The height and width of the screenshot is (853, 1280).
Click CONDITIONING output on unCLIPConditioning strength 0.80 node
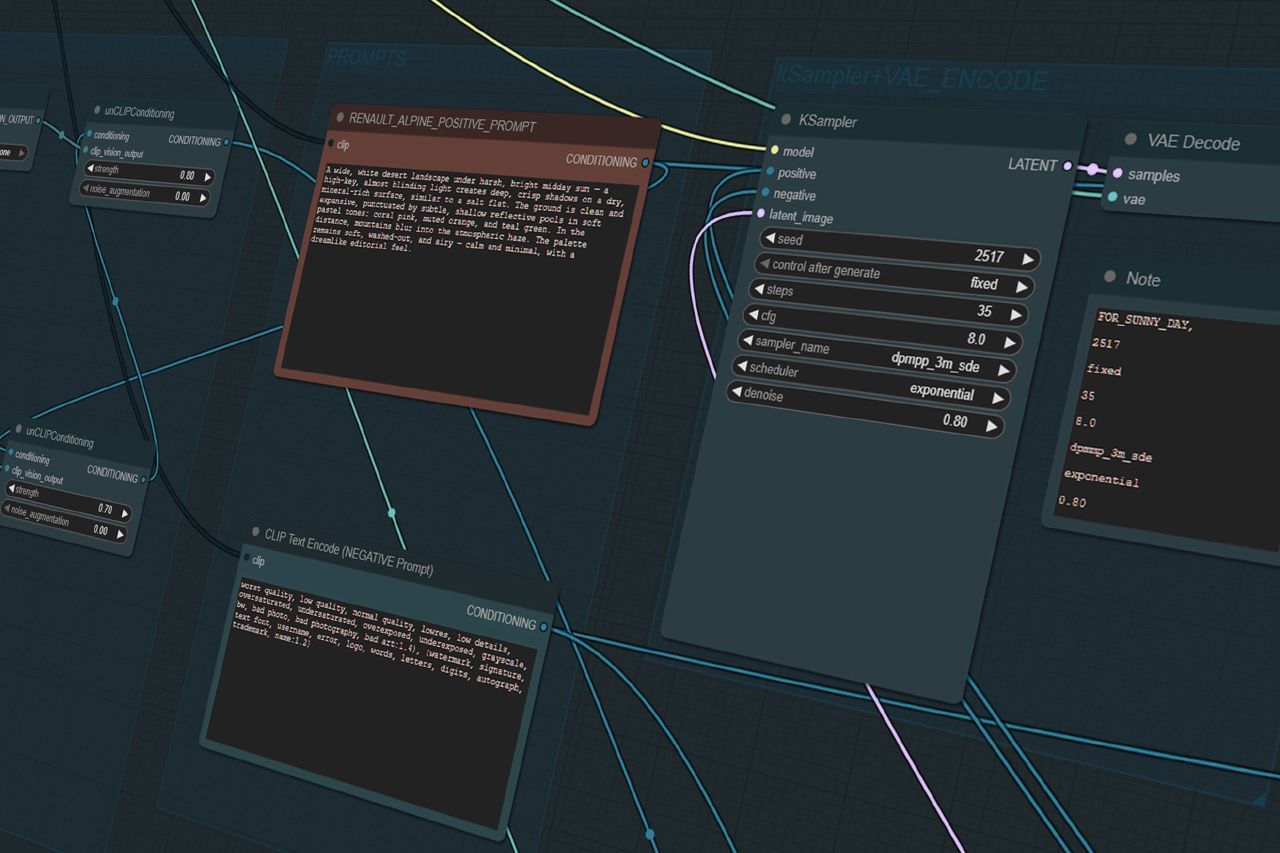coord(227,143)
